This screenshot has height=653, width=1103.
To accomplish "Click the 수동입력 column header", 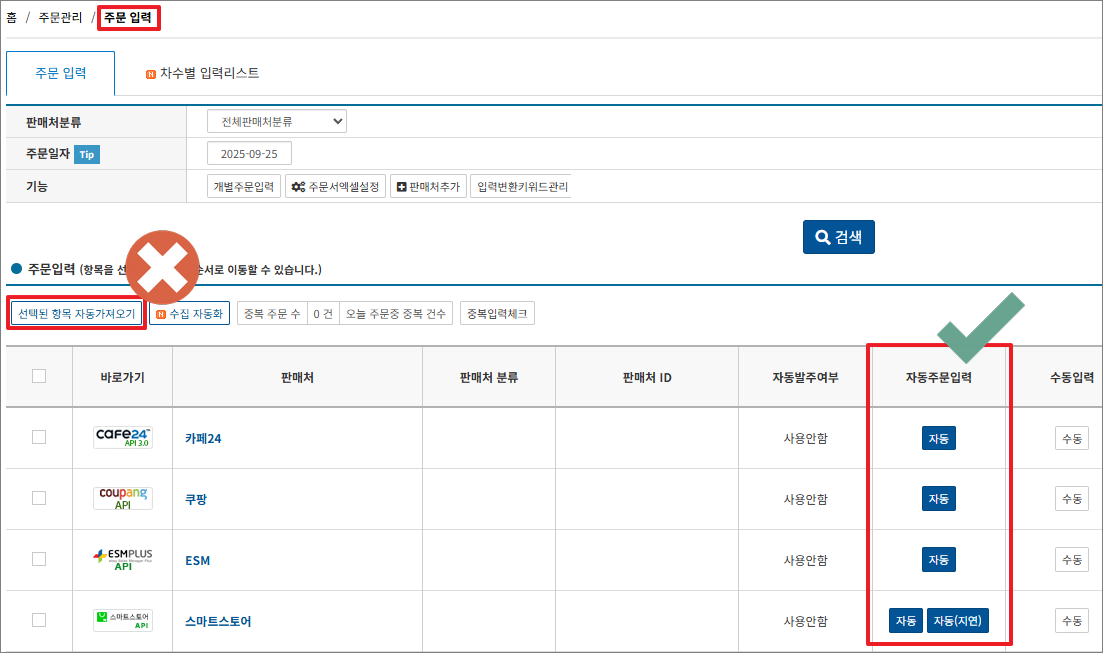I will tap(1072, 377).
